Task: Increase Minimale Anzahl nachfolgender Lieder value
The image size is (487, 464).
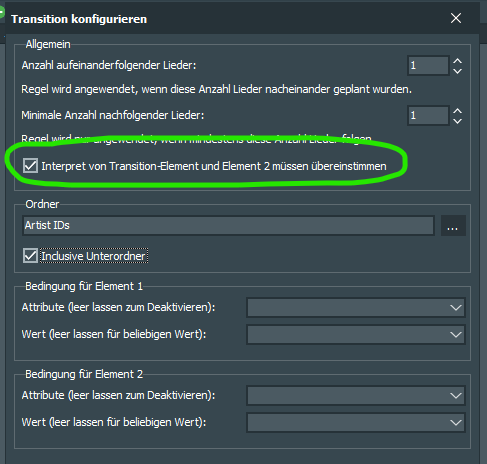Action: [458, 111]
